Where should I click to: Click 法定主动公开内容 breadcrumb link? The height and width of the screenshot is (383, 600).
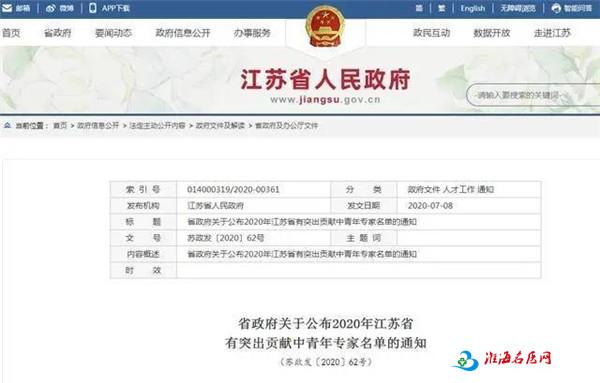pos(157,125)
